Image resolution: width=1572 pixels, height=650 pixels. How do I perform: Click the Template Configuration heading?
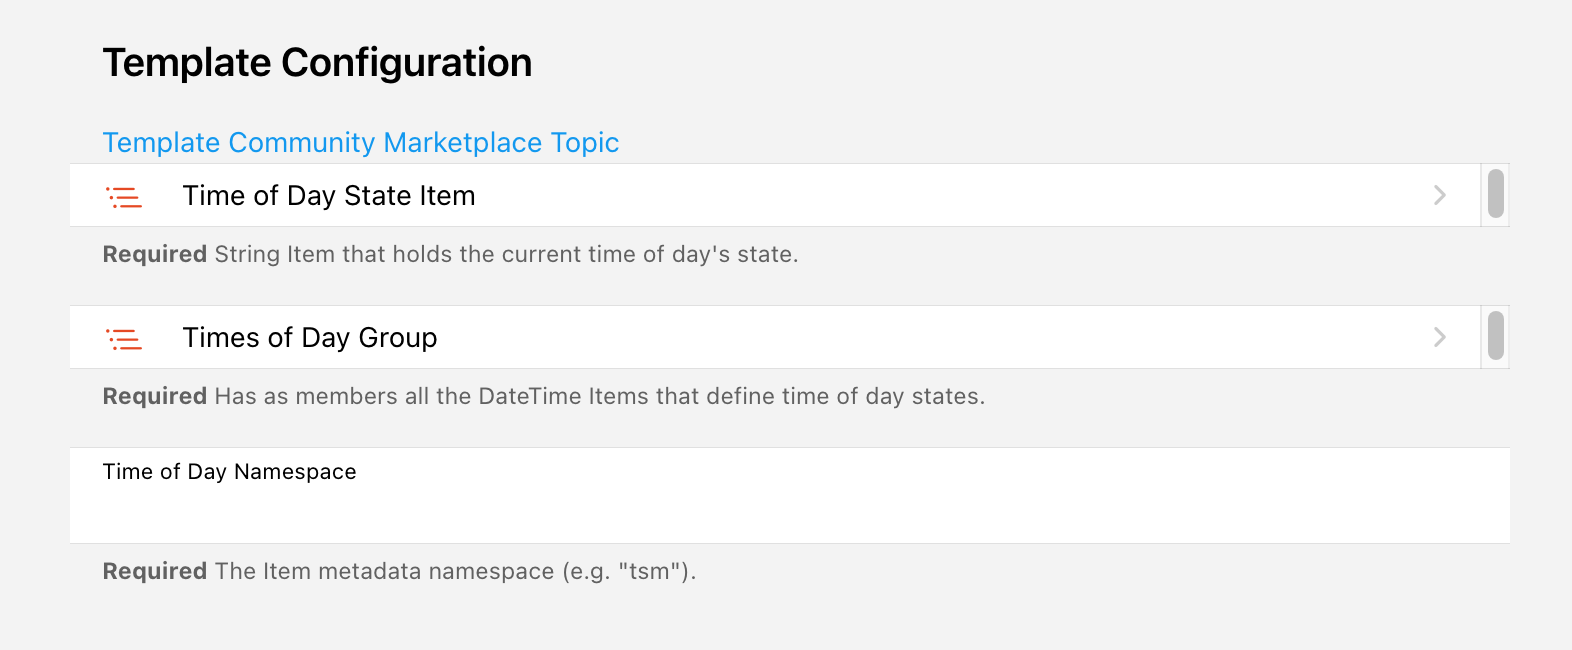pos(317,63)
